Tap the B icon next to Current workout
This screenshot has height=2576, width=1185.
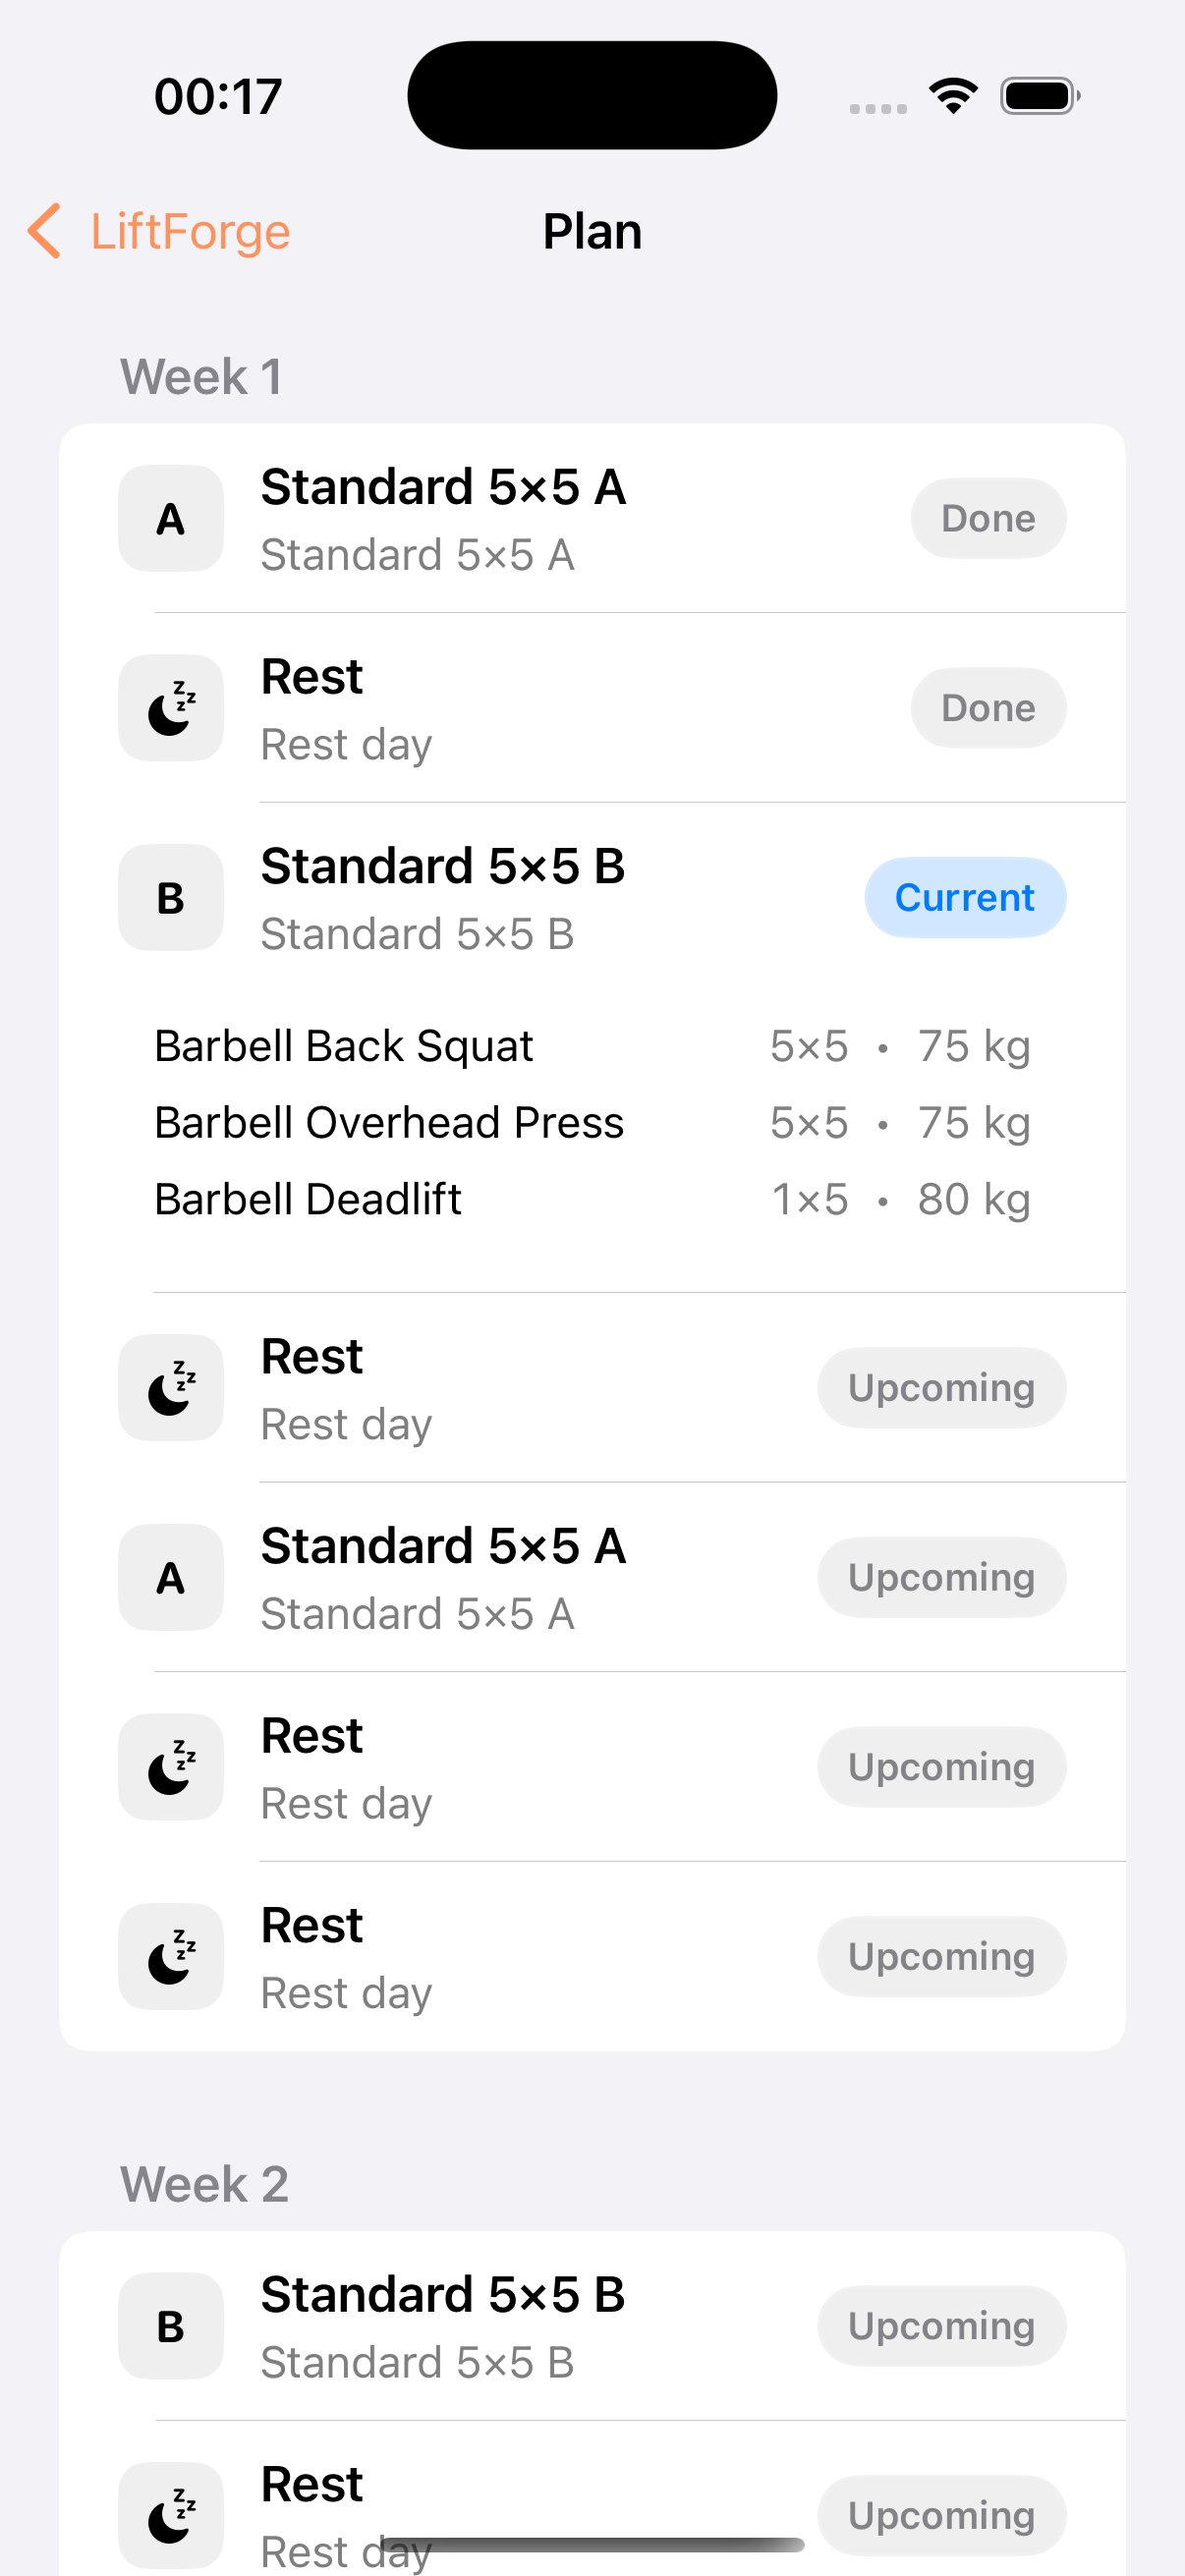coord(171,898)
